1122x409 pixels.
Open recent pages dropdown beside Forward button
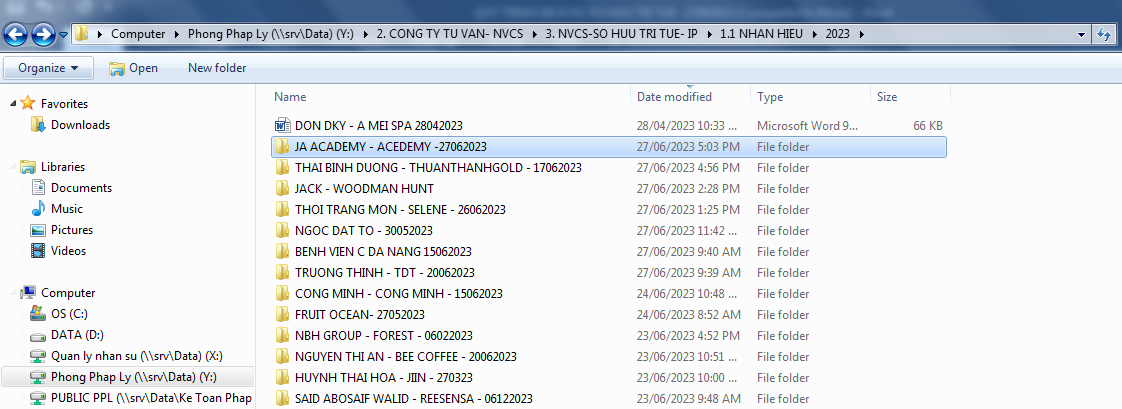64,34
